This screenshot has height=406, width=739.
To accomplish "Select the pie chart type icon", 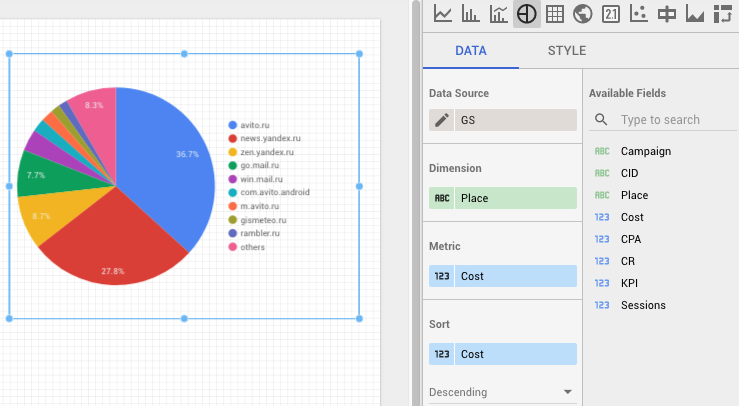I will [x=527, y=14].
